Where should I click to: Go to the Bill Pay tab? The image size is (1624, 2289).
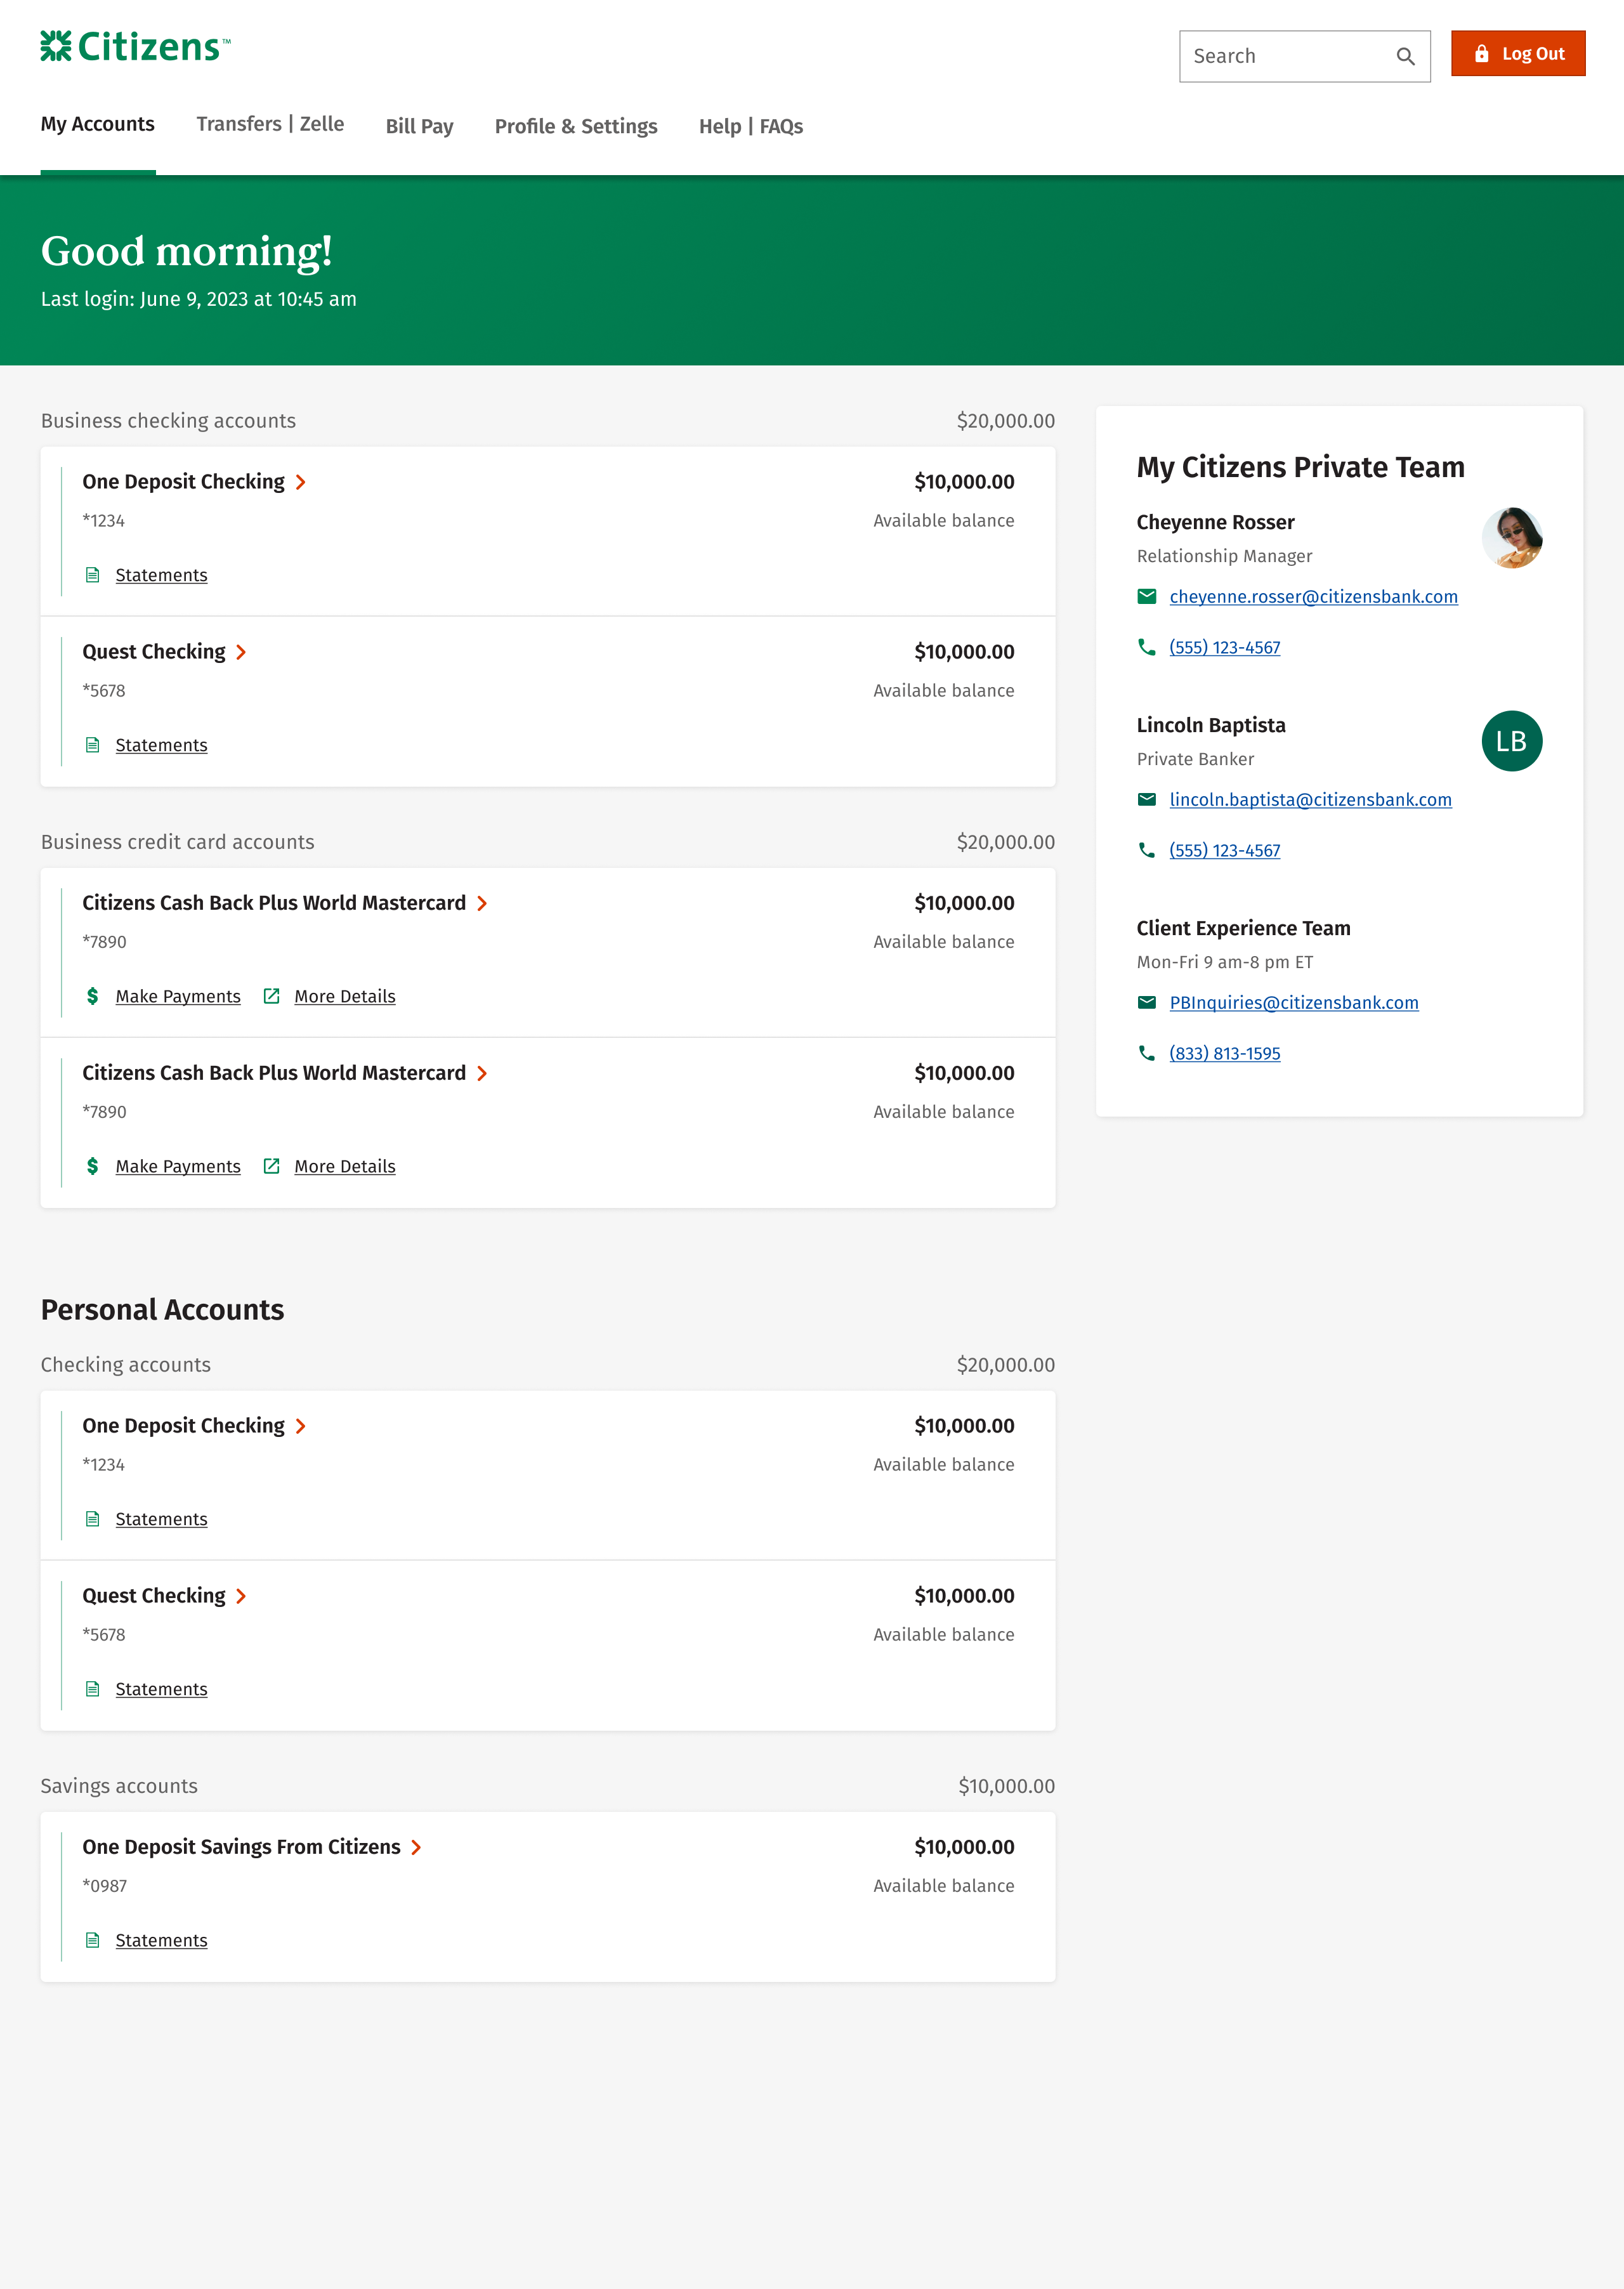(420, 126)
